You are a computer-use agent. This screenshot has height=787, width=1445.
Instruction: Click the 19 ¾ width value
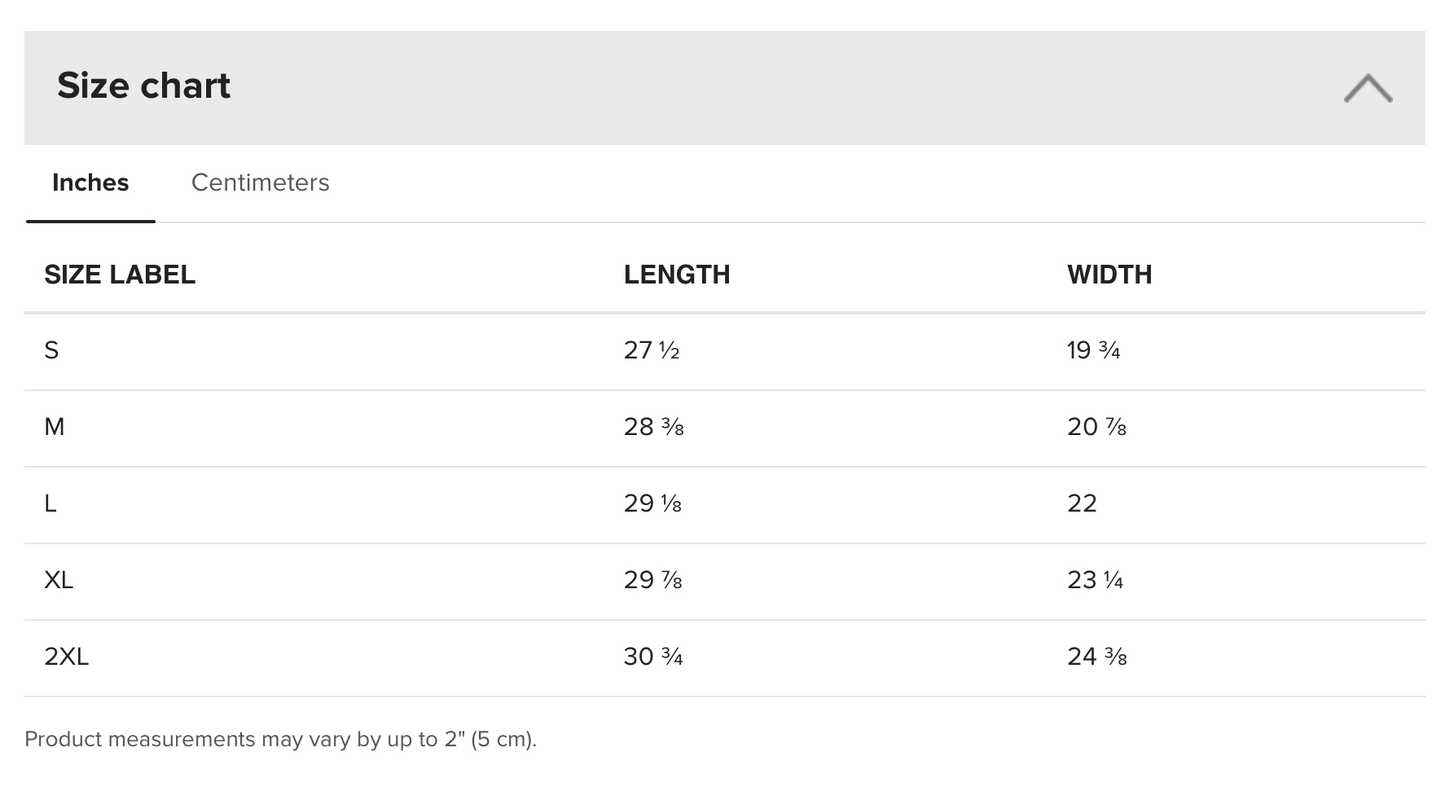click(x=1093, y=351)
